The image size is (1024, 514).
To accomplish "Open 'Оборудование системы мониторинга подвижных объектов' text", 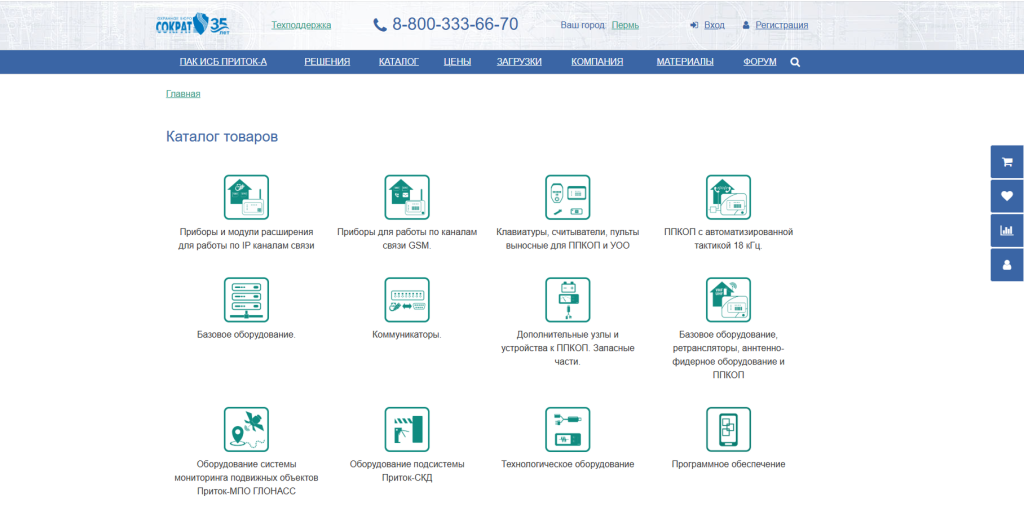I will click(246, 478).
